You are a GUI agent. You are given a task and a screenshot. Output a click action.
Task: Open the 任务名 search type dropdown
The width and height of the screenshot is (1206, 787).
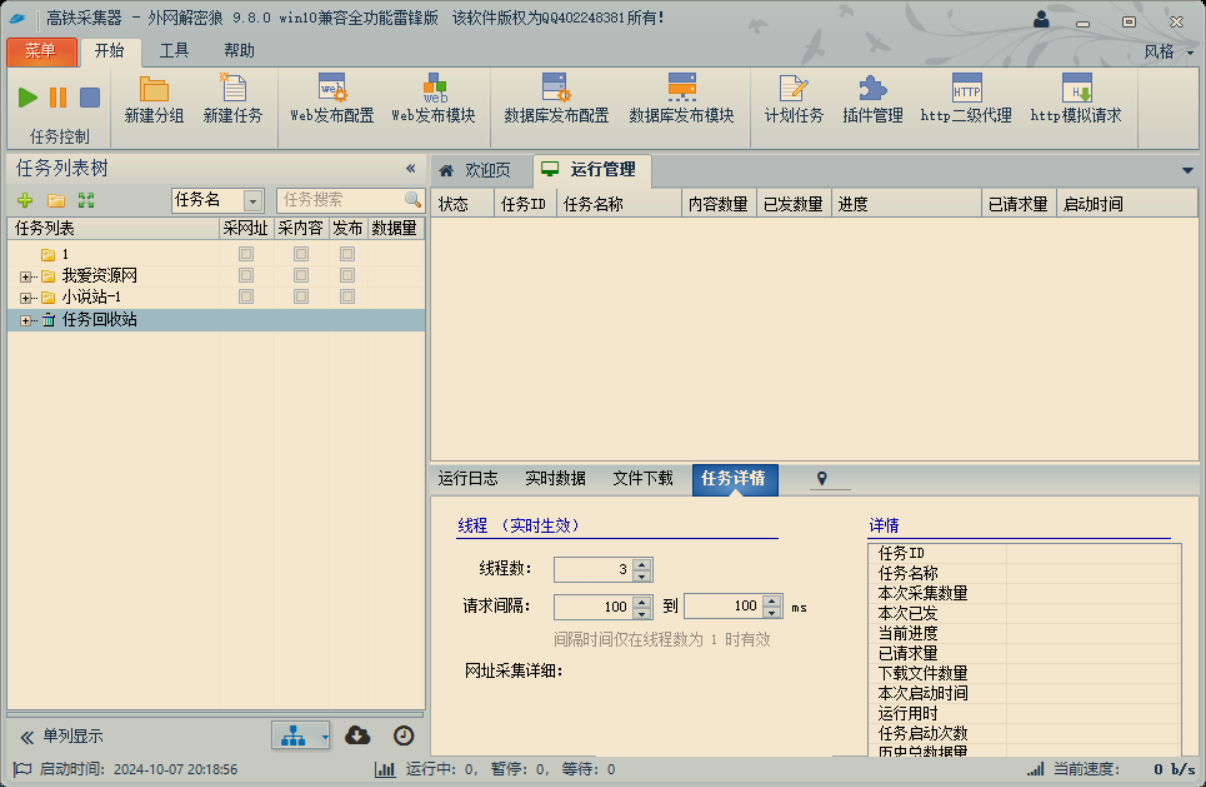pyautogui.click(x=253, y=201)
